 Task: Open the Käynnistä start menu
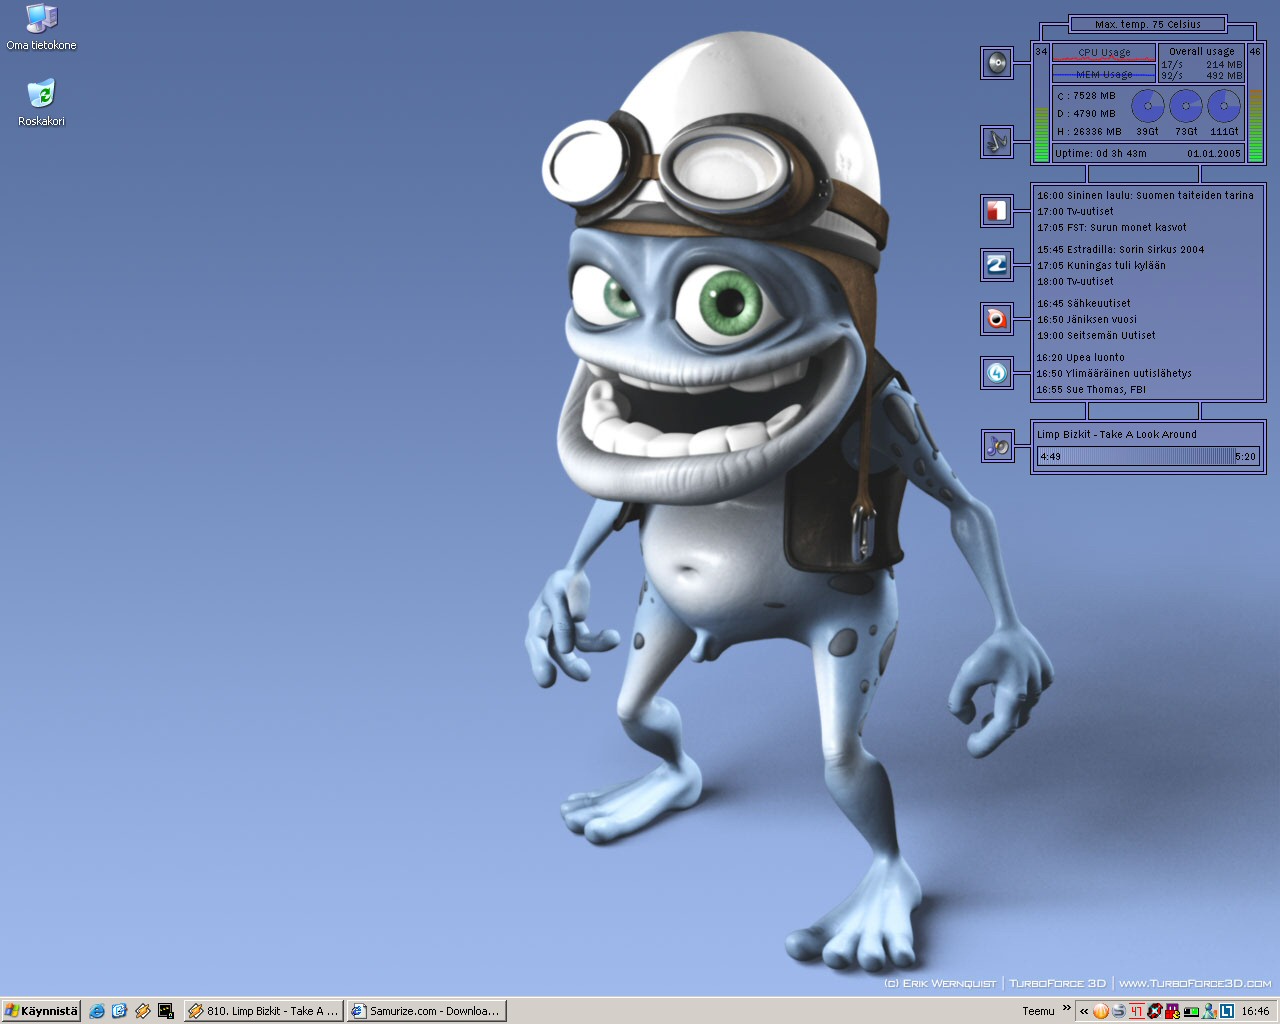pos(41,1011)
